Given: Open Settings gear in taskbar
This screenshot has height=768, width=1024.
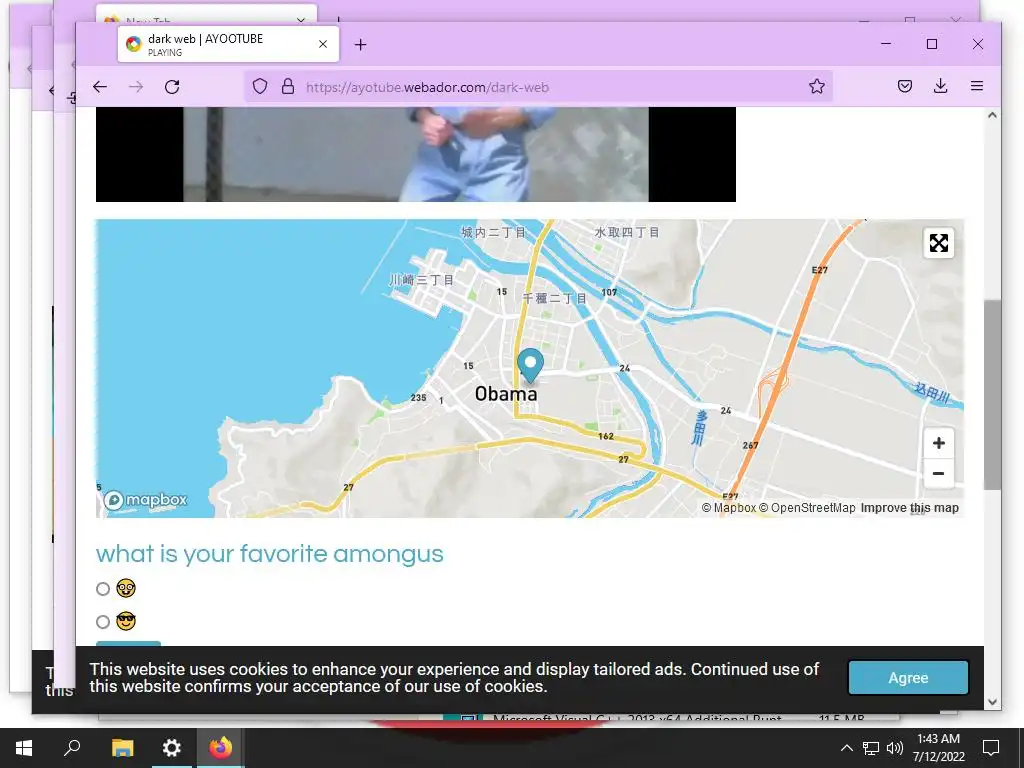Looking at the screenshot, I should (171, 748).
